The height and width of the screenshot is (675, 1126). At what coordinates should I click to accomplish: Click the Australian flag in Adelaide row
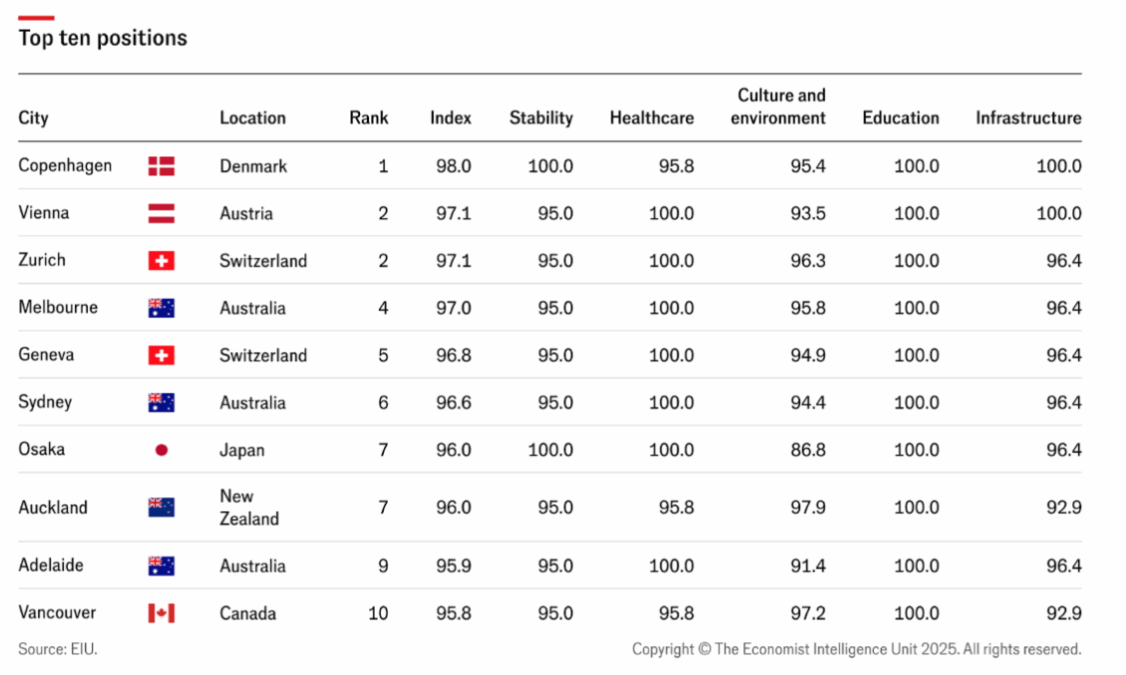point(161,566)
